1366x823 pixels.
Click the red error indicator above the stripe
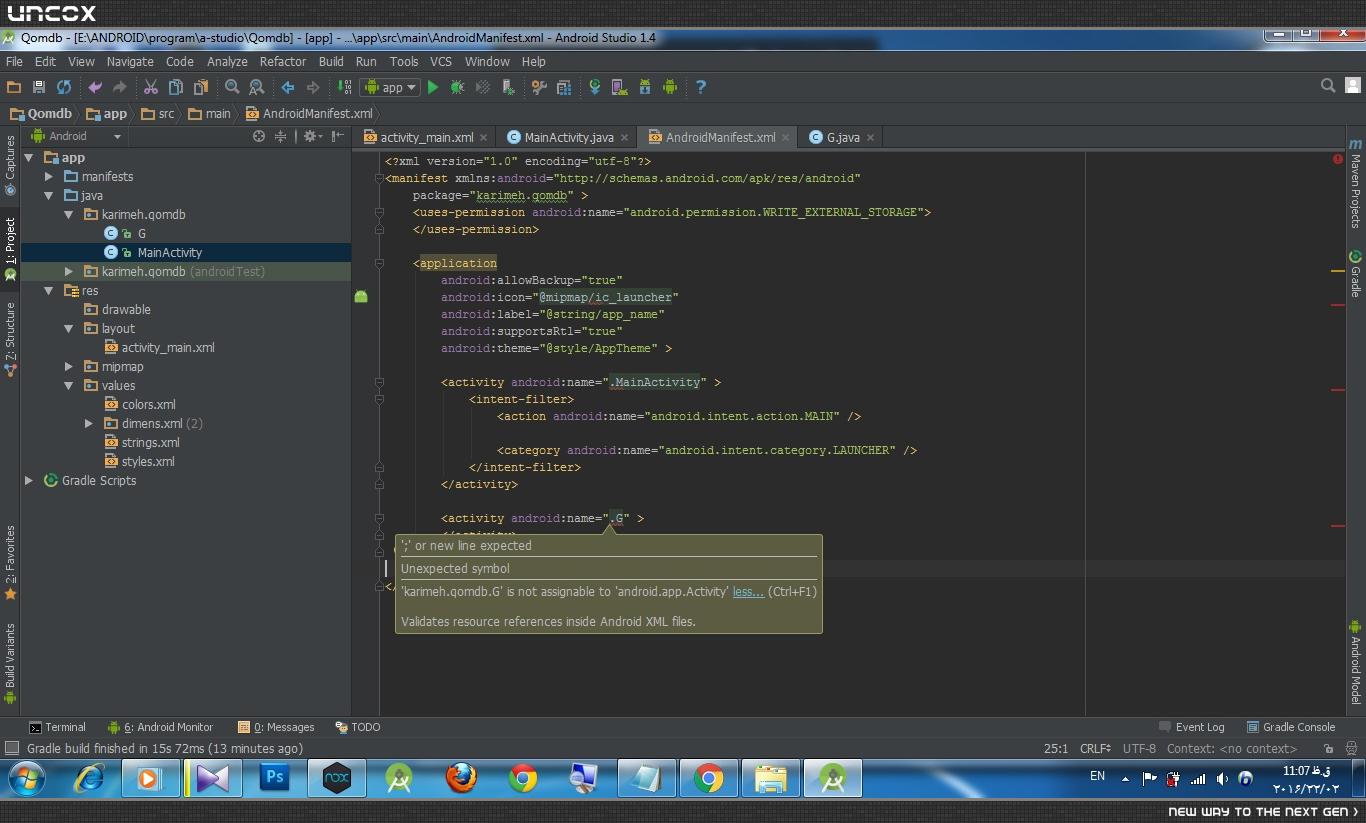1338,159
